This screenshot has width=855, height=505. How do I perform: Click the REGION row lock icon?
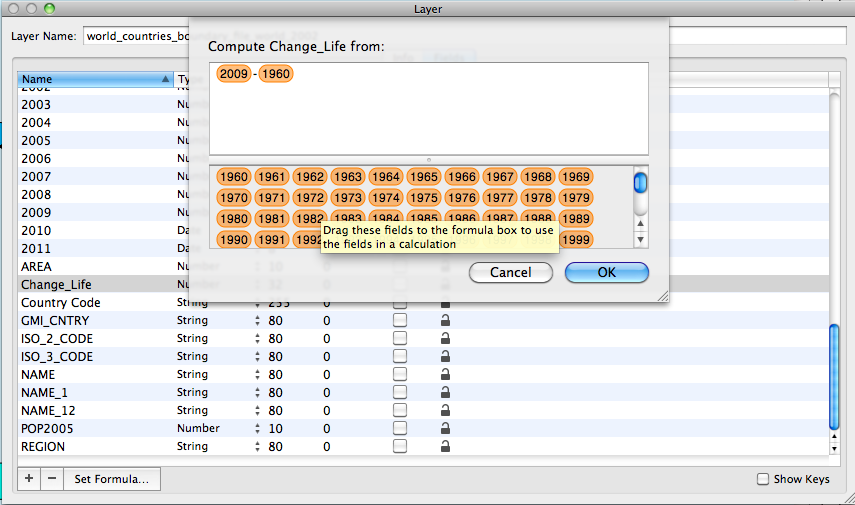point(445,447)
